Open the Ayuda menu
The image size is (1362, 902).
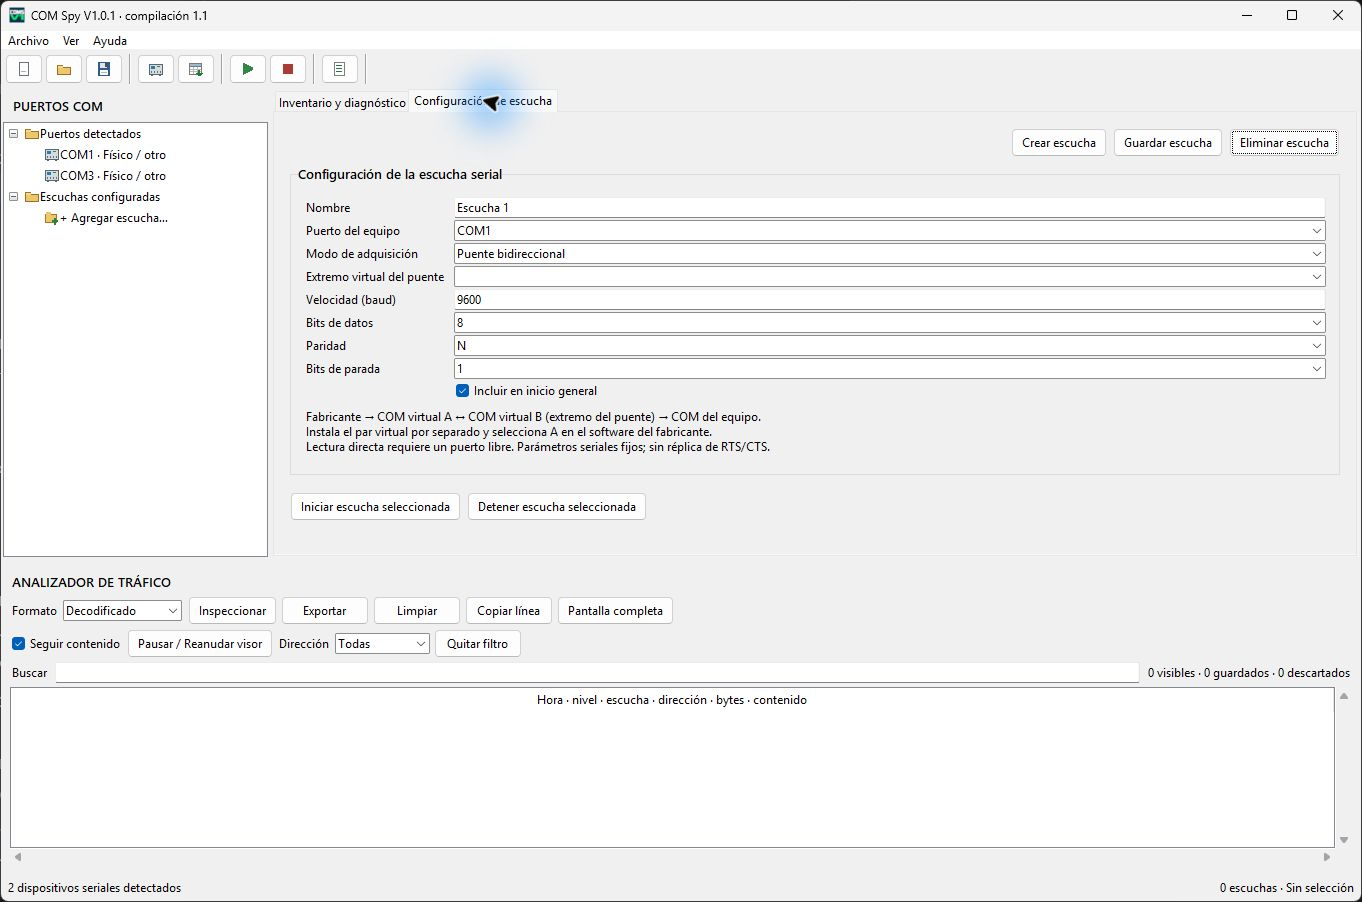[x=110, y=41]
